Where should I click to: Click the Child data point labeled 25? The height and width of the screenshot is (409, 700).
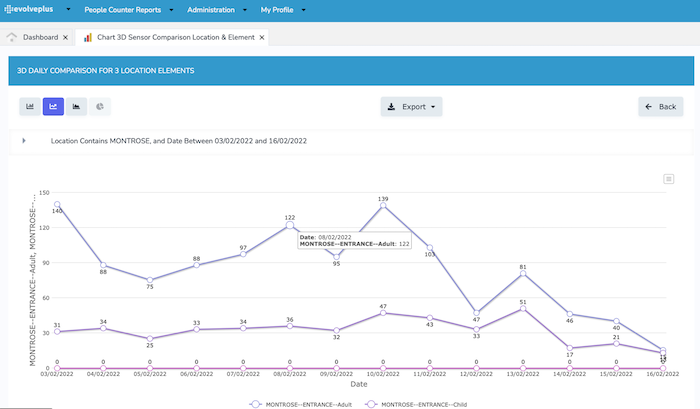click(x=150, y=339)
